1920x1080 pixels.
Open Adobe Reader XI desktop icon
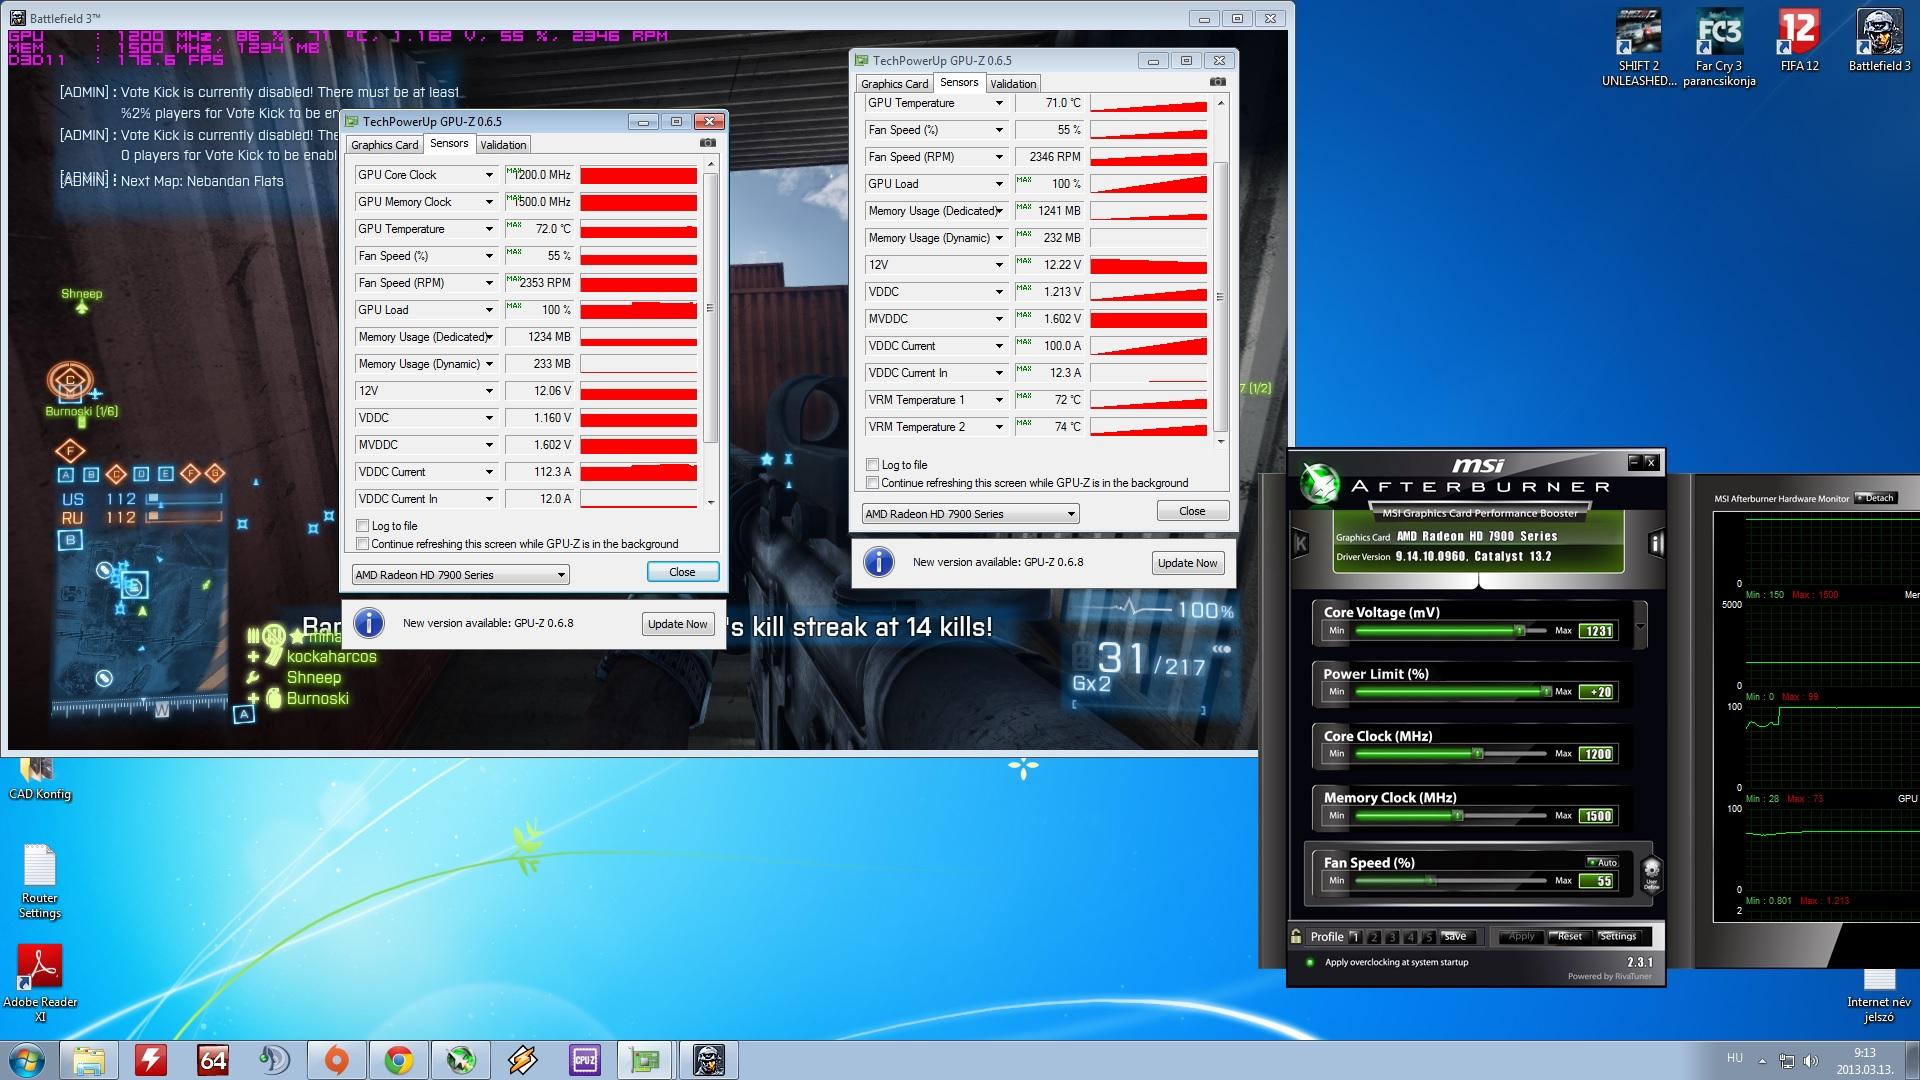[x=40, y=983]
